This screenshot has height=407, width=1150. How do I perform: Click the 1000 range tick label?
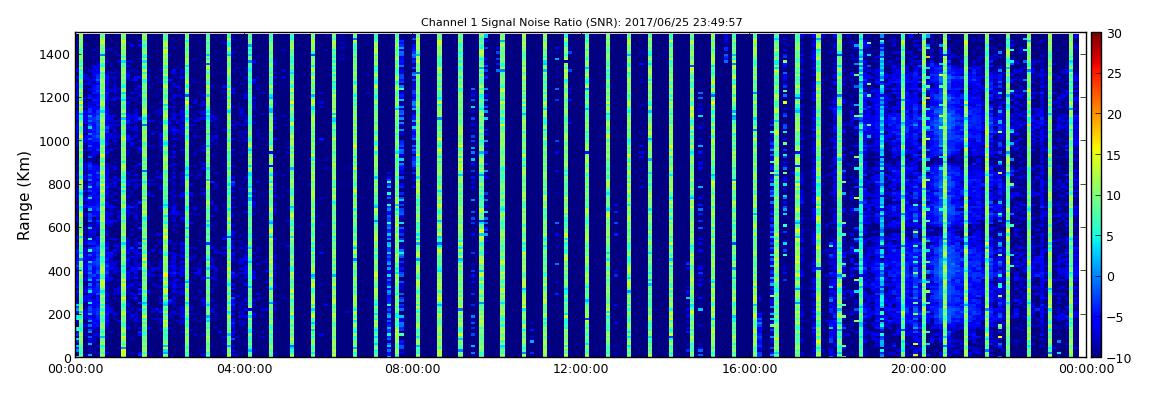pyautogui.click(x=56, y=141)
